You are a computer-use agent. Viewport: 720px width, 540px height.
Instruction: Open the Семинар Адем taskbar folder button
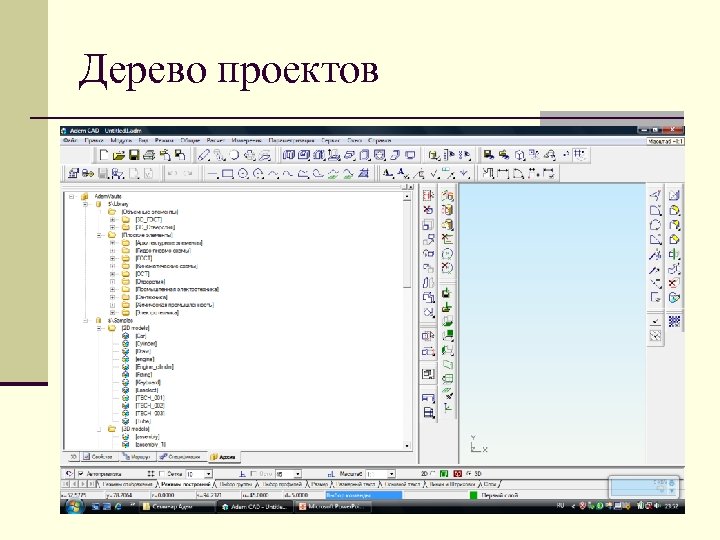coord(177,507)
